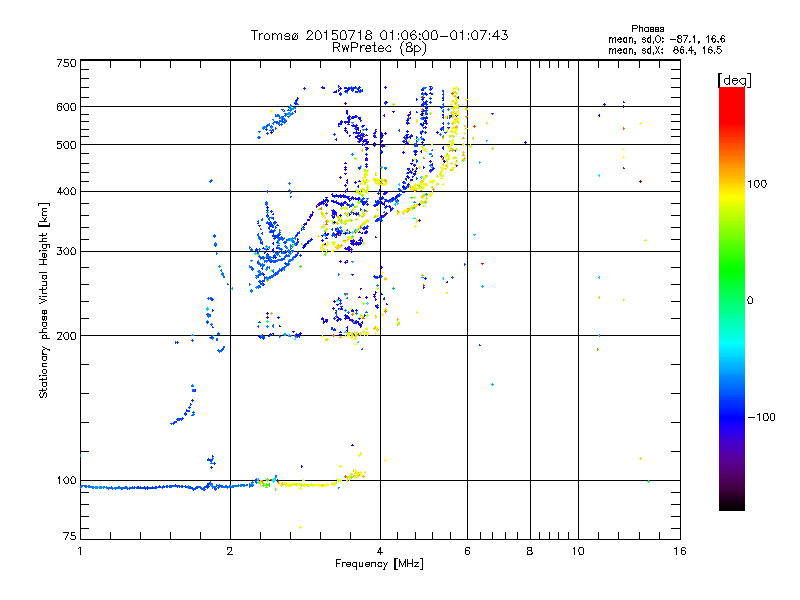The height and width of the screenshot is (600, 800).
Task: Click the 'RwPretec (8p)' subtitle
Action: pos(379,48)
